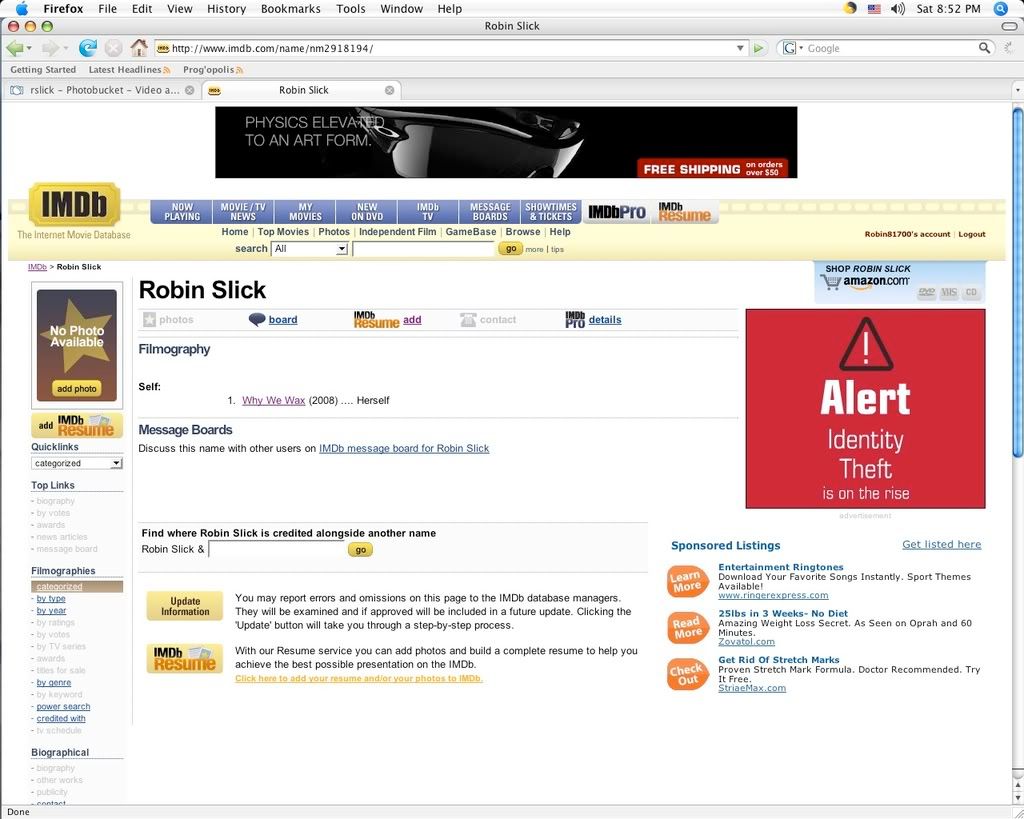Open Spotlight search in the menu bar

click(1000, 8)
